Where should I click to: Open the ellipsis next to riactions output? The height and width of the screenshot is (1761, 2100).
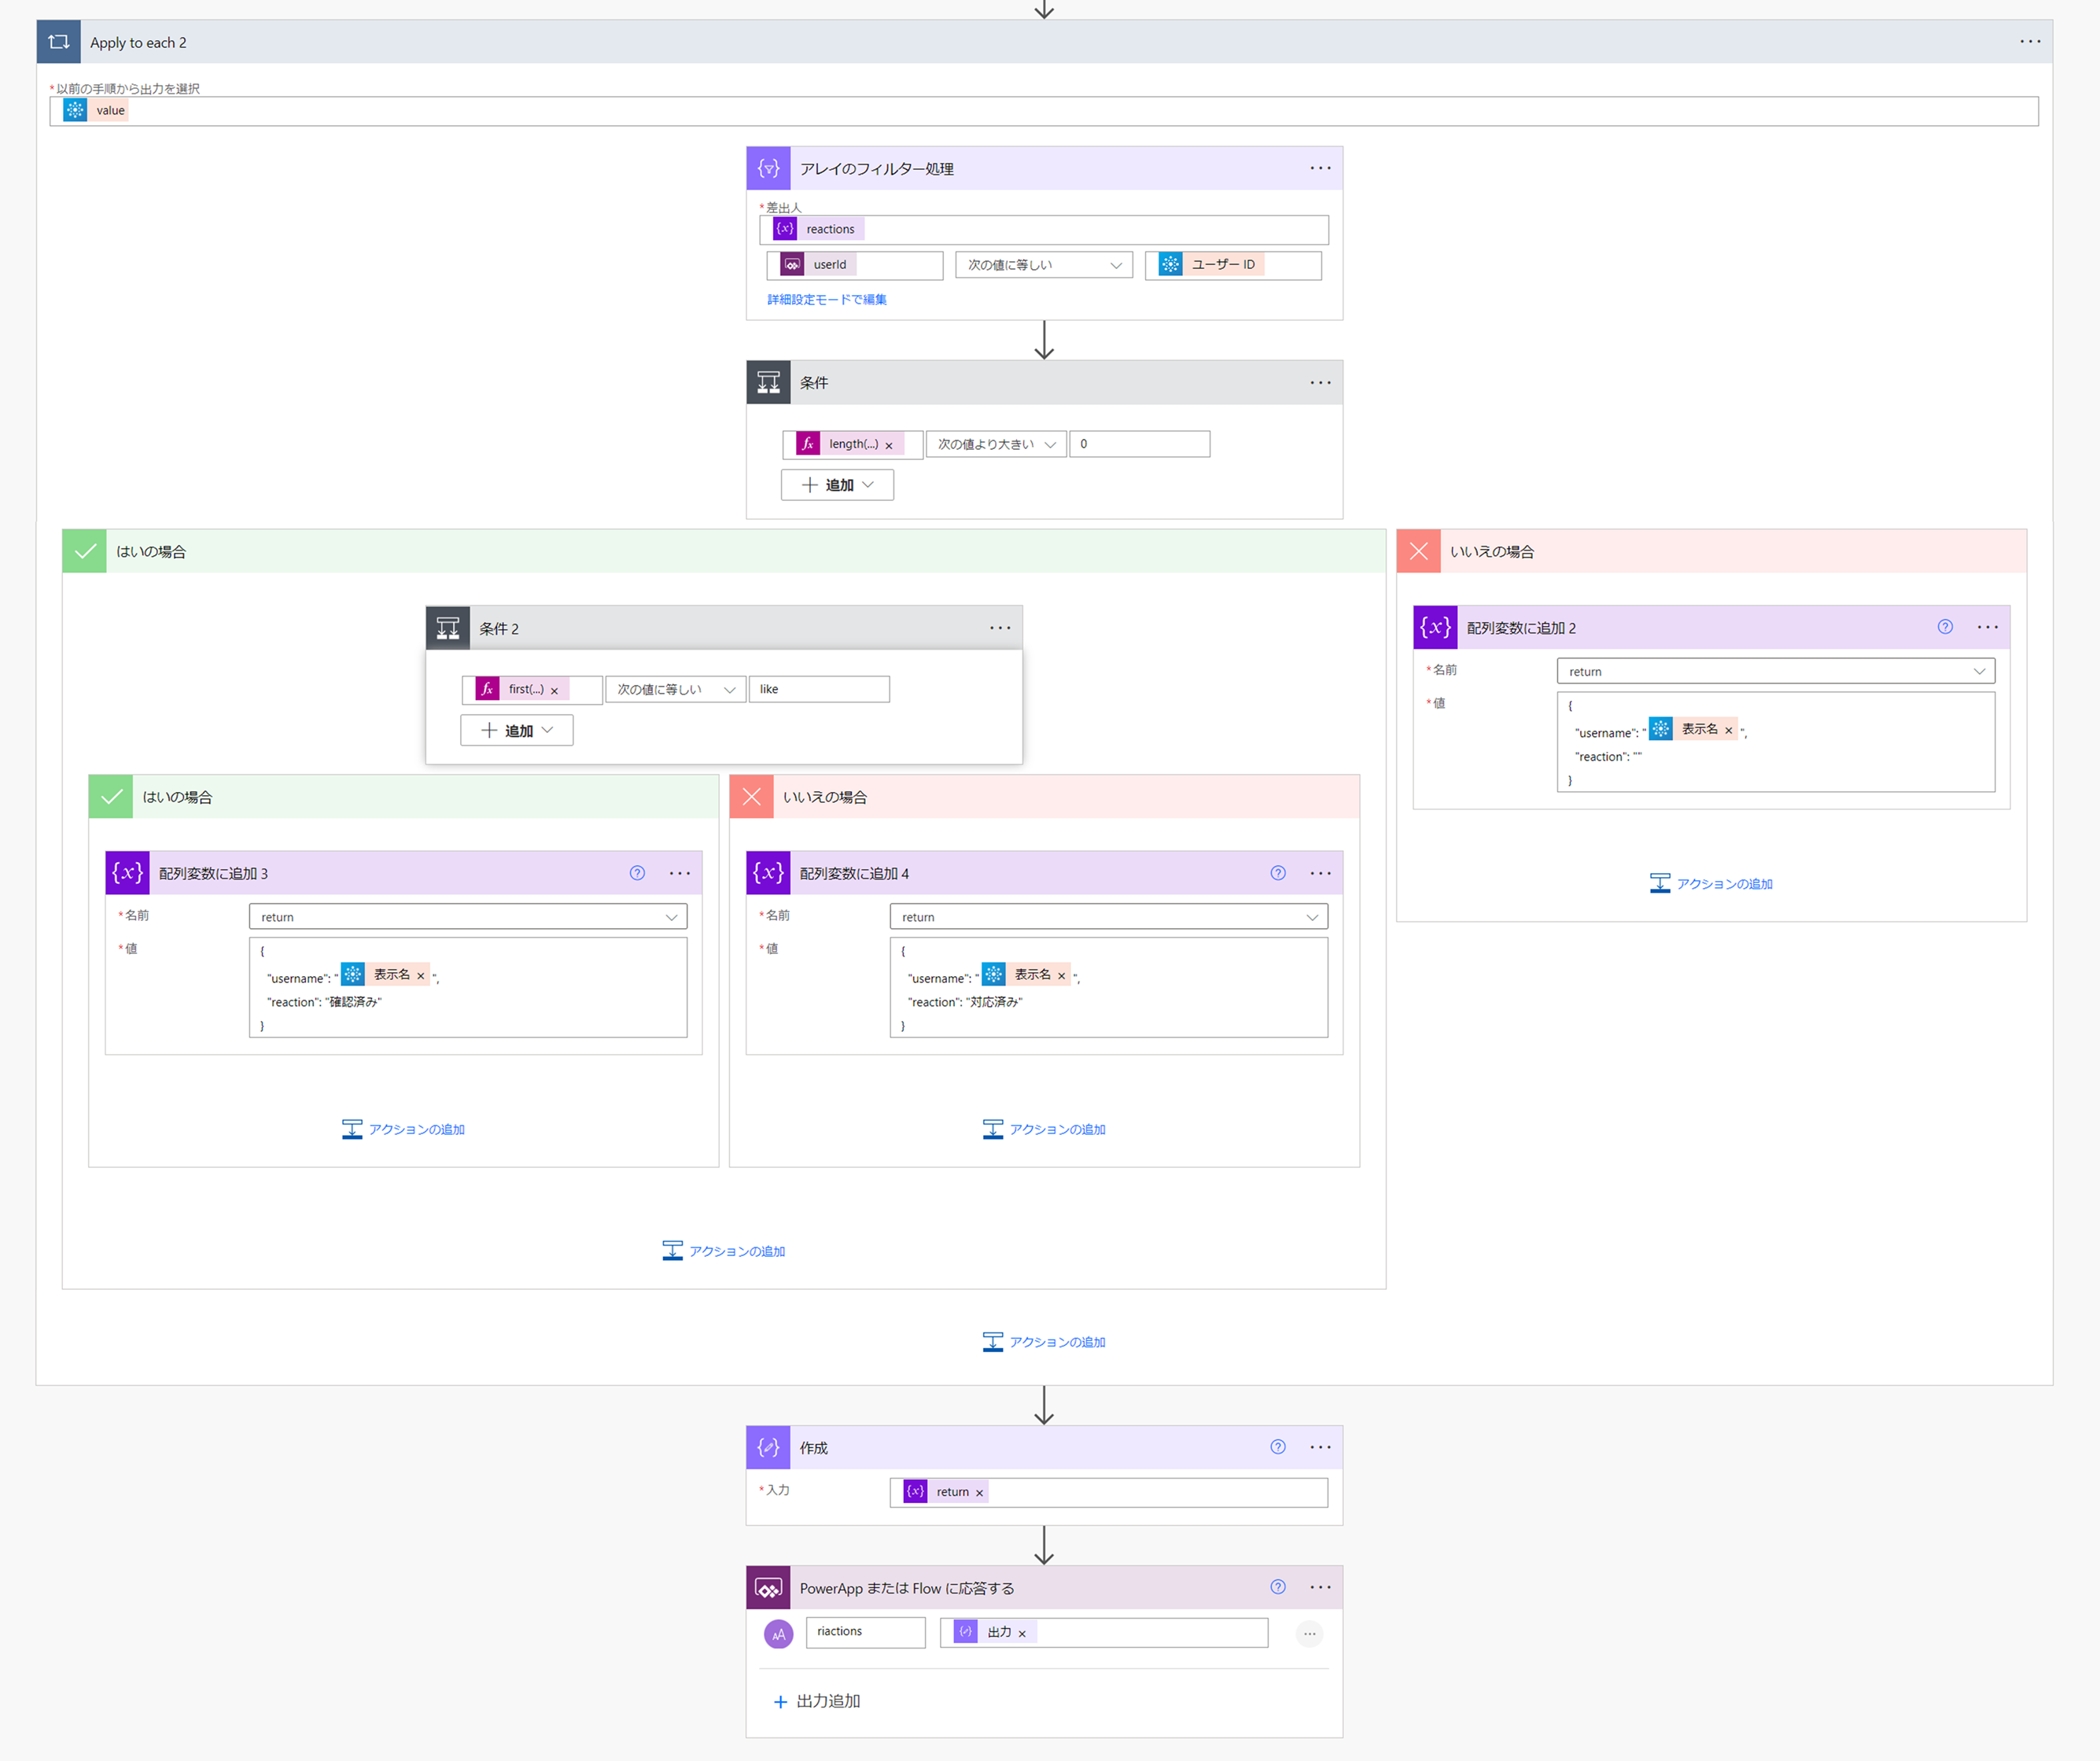[x=1309, y=1633]
